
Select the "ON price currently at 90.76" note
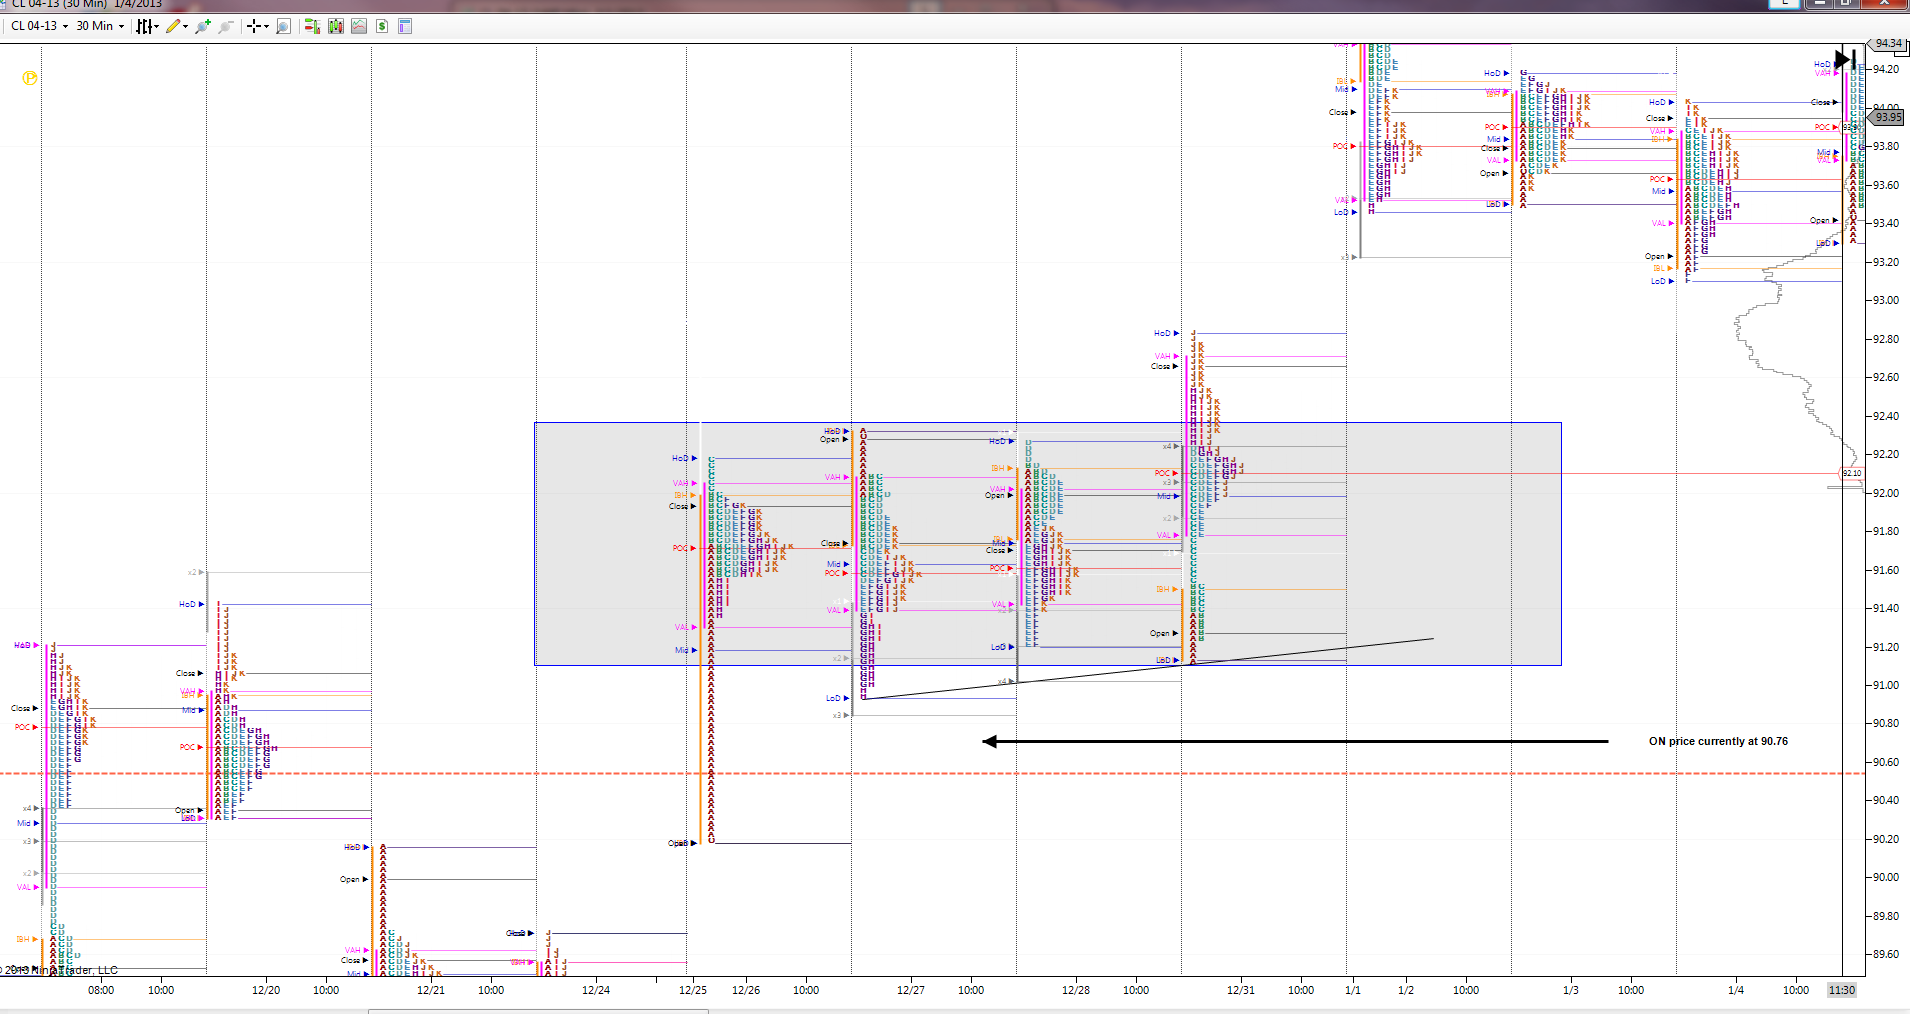coord(1718,741)
